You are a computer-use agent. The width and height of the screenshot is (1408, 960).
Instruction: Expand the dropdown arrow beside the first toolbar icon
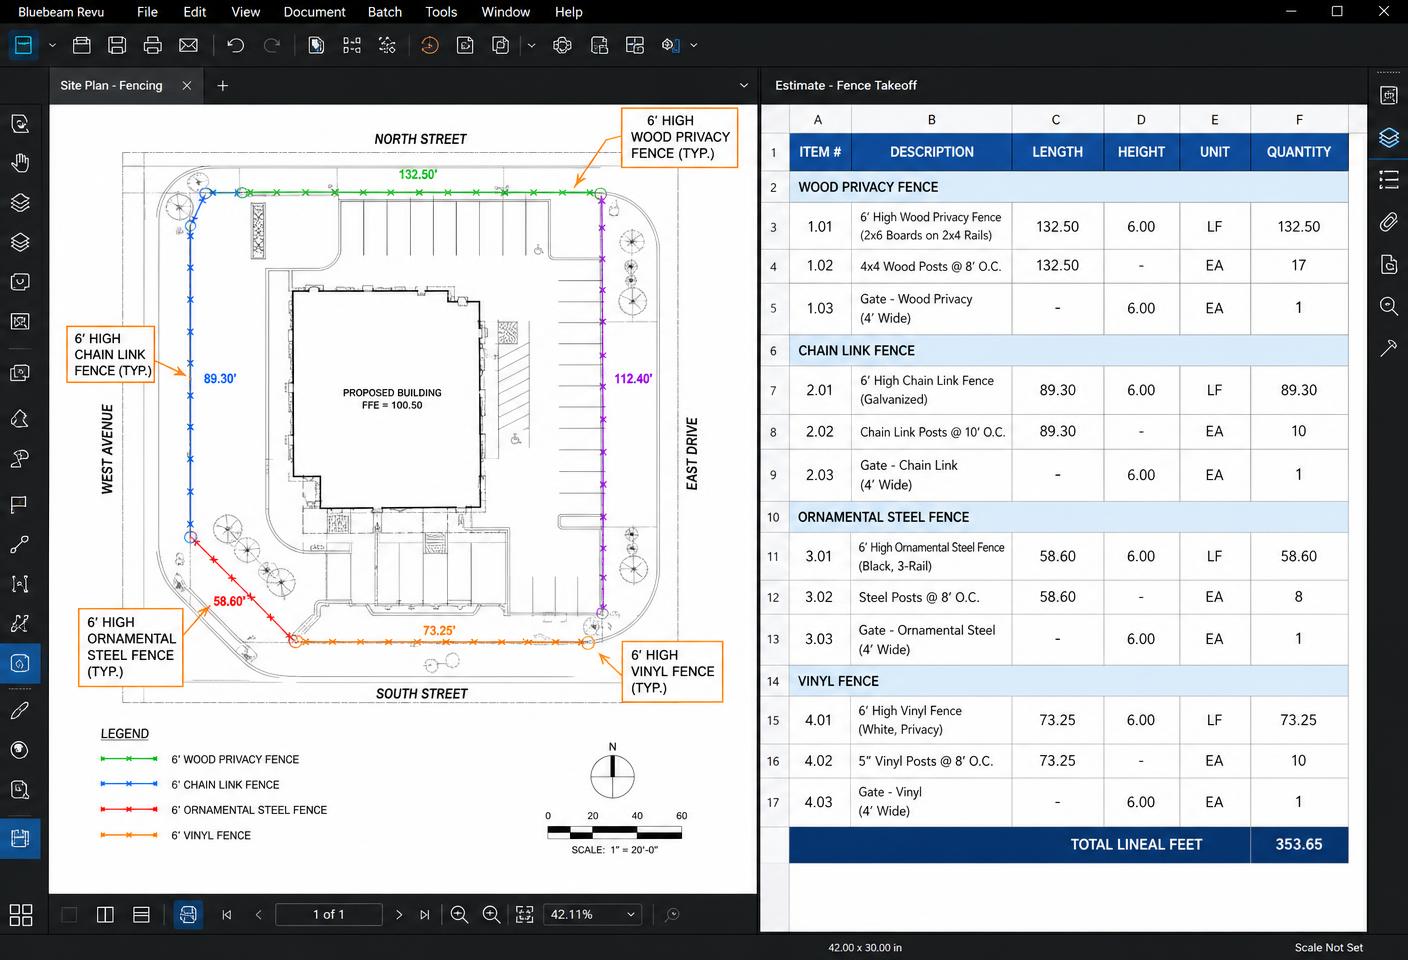point(52,45)
